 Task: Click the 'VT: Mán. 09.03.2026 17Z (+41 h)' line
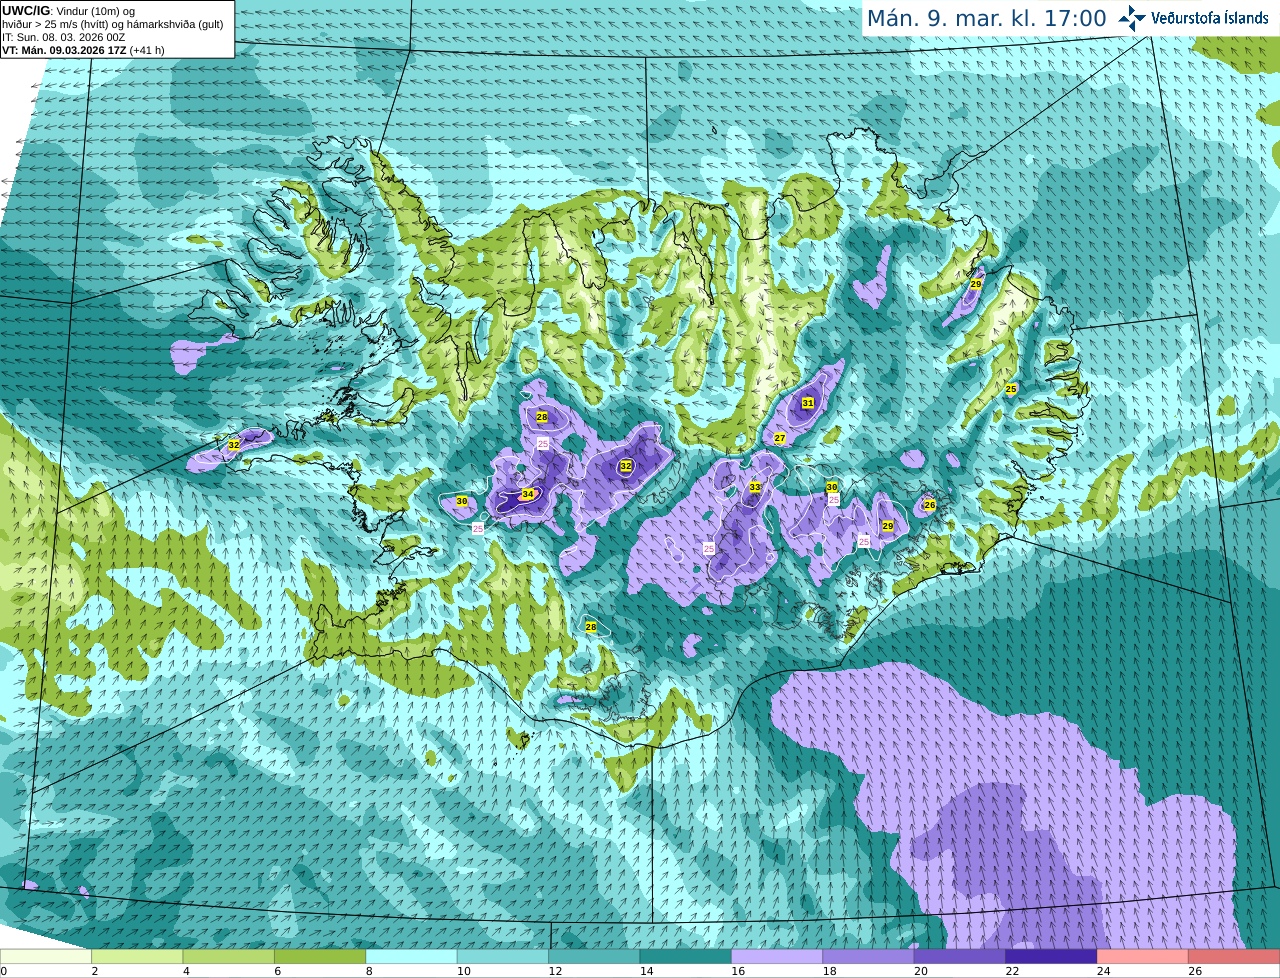(x=83, y=50)
